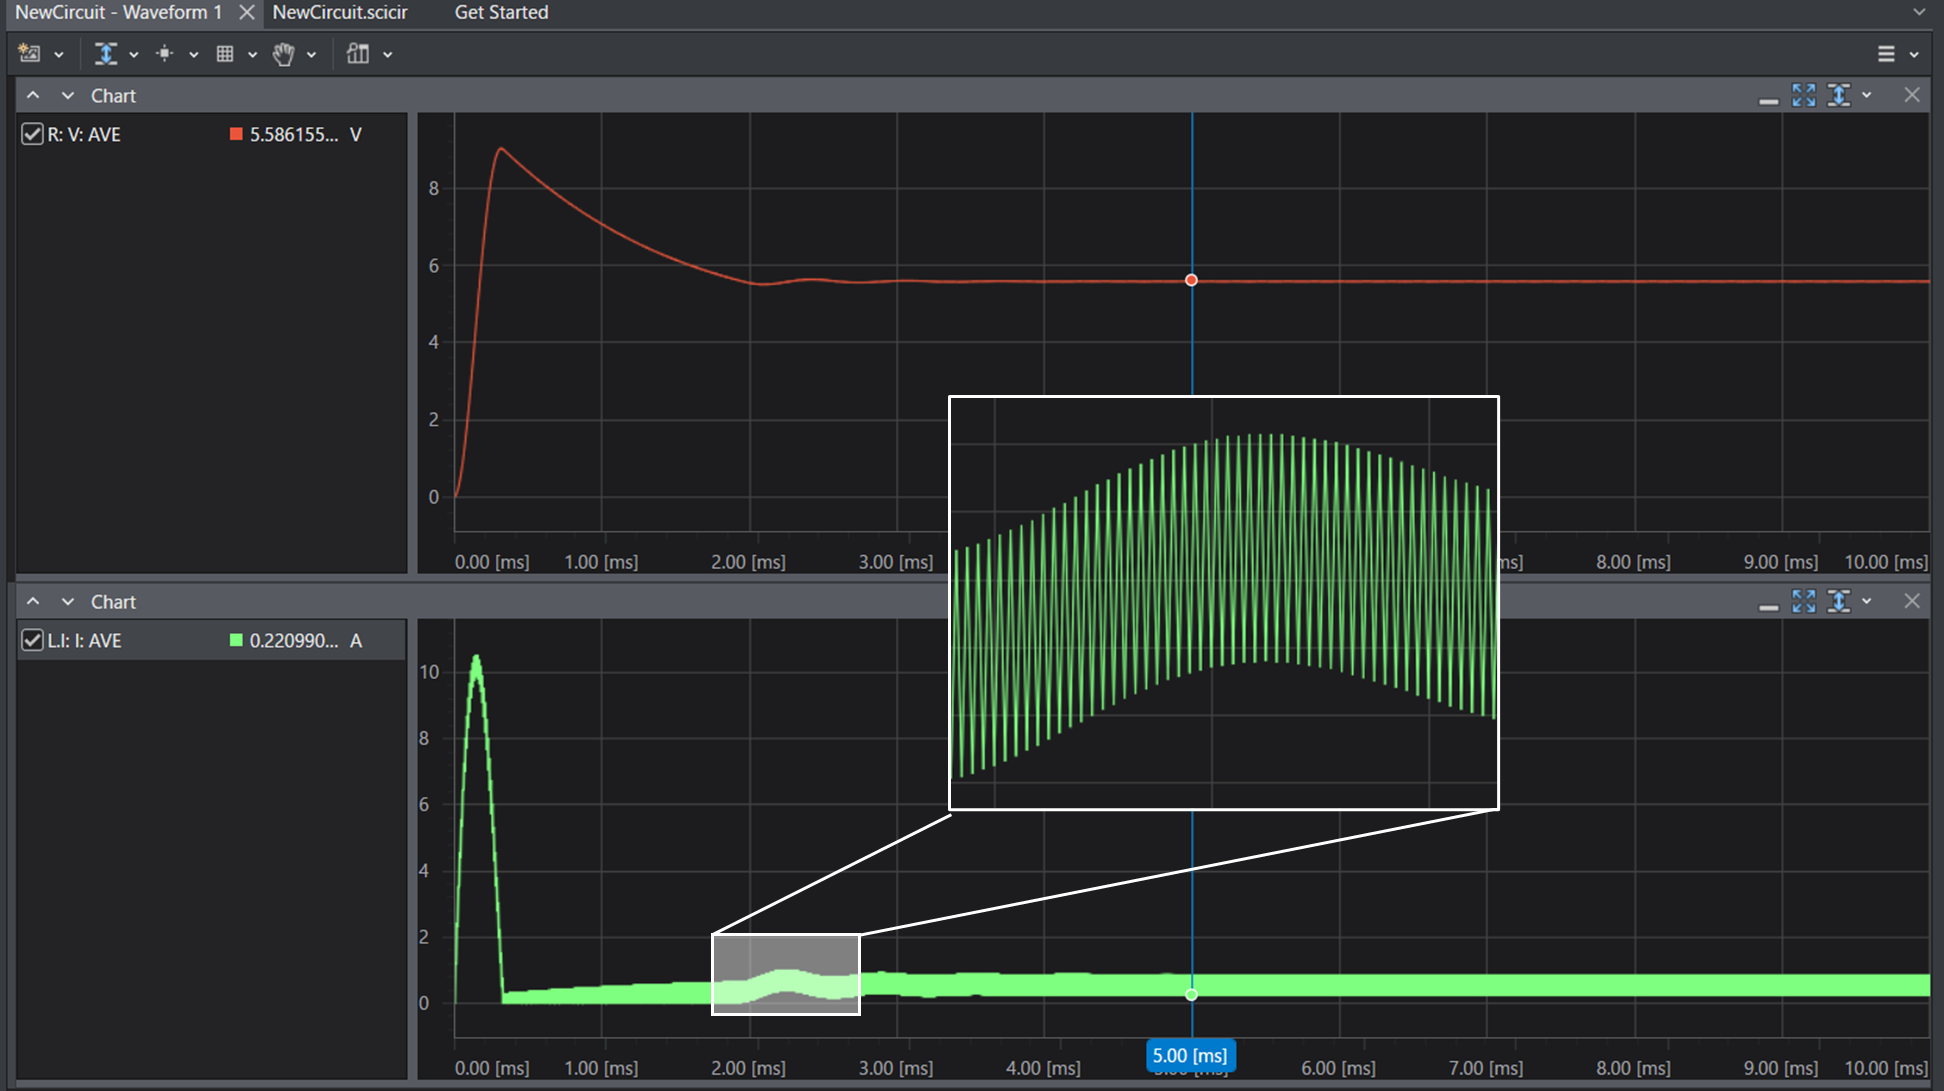Viewport: 1944px width, 1091px height.
Task: Switch to NewCircuit.scicir tab
Action: coord(340,12)
